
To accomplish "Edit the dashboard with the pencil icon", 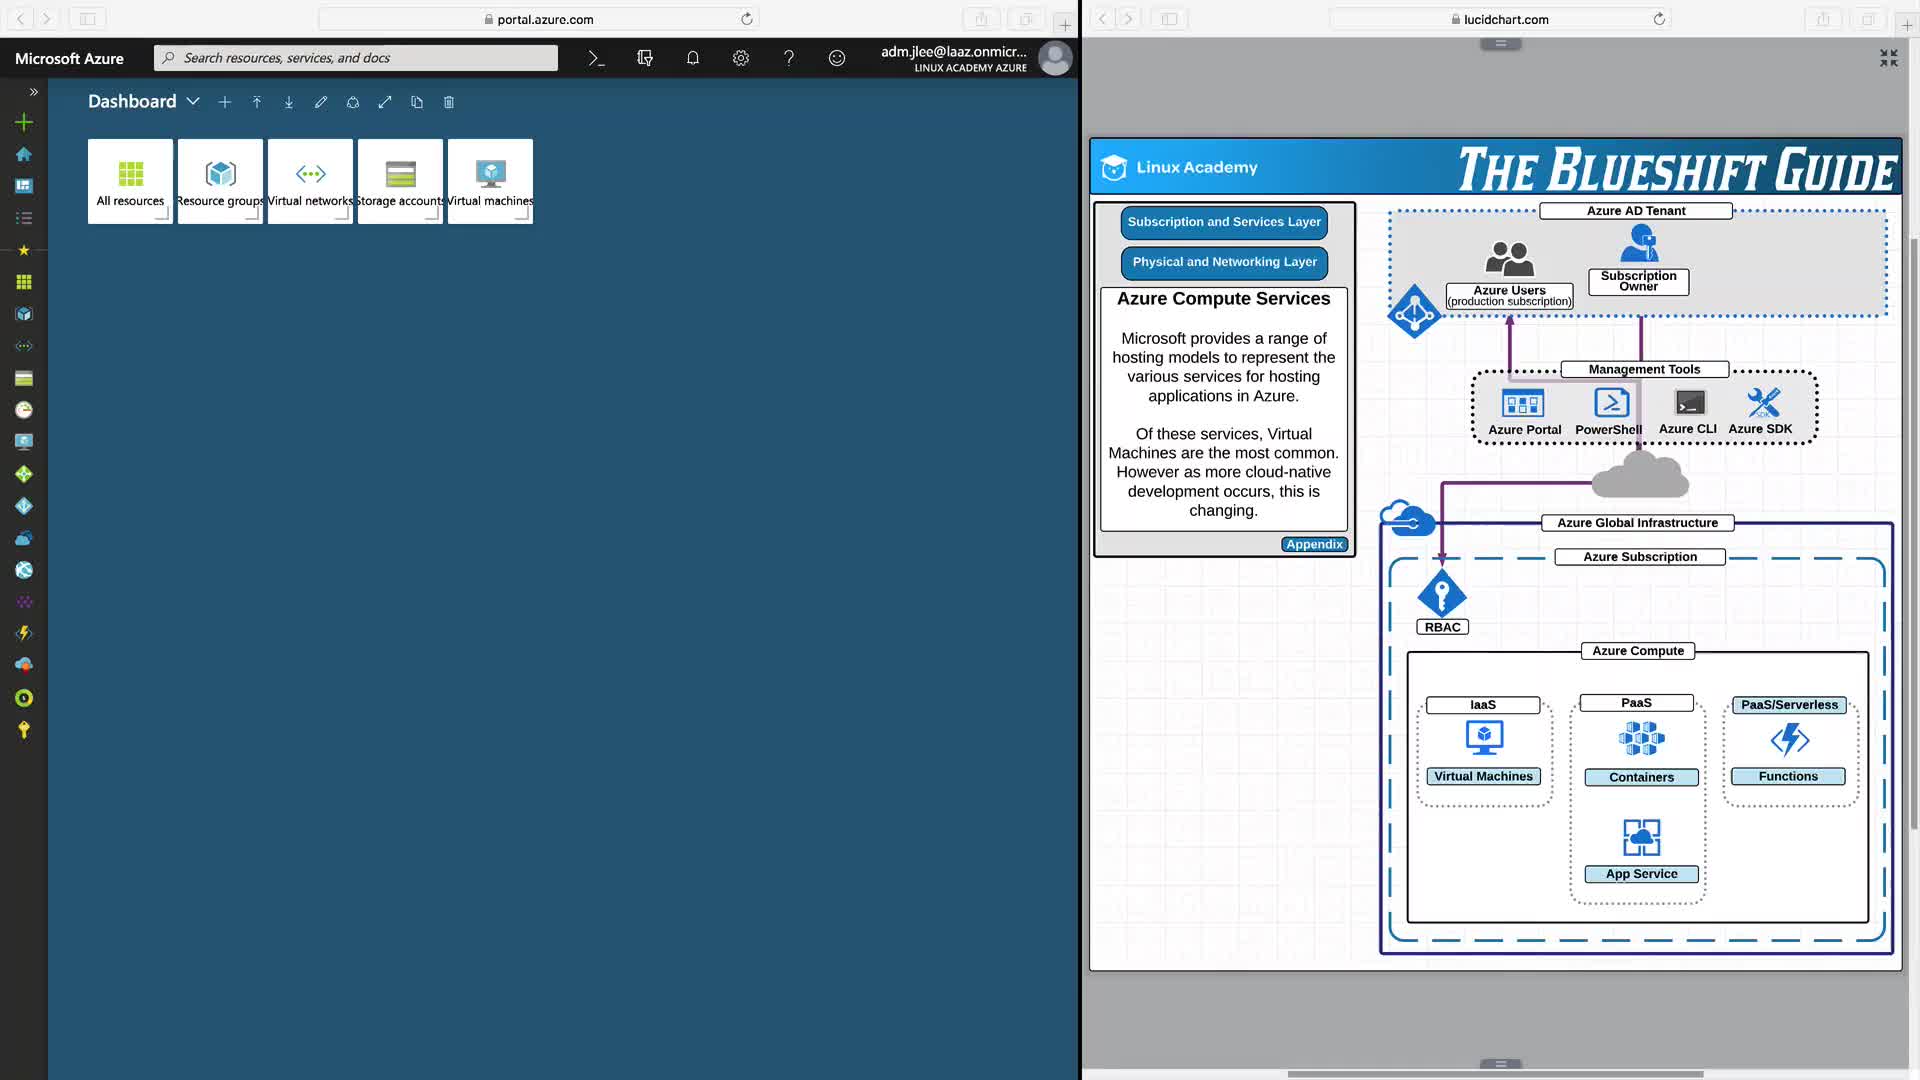I will tap(321, 102).
